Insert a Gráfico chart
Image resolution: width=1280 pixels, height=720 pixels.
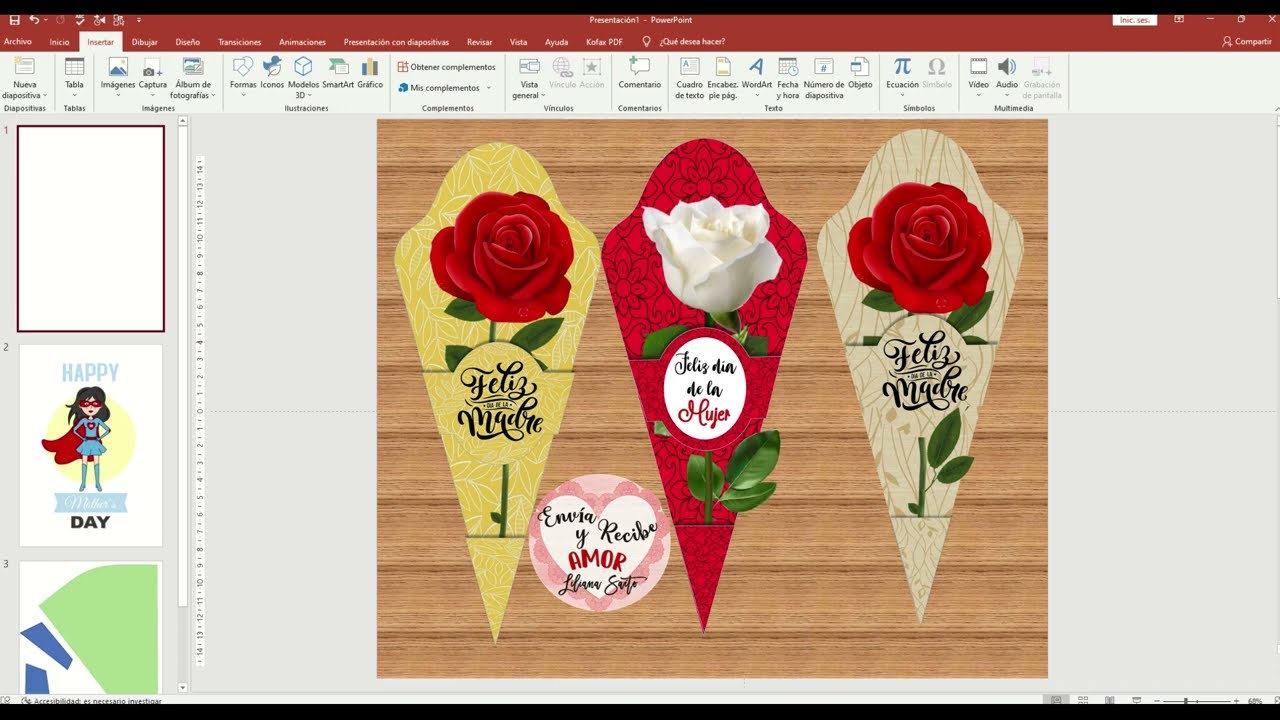click(370, 74)
